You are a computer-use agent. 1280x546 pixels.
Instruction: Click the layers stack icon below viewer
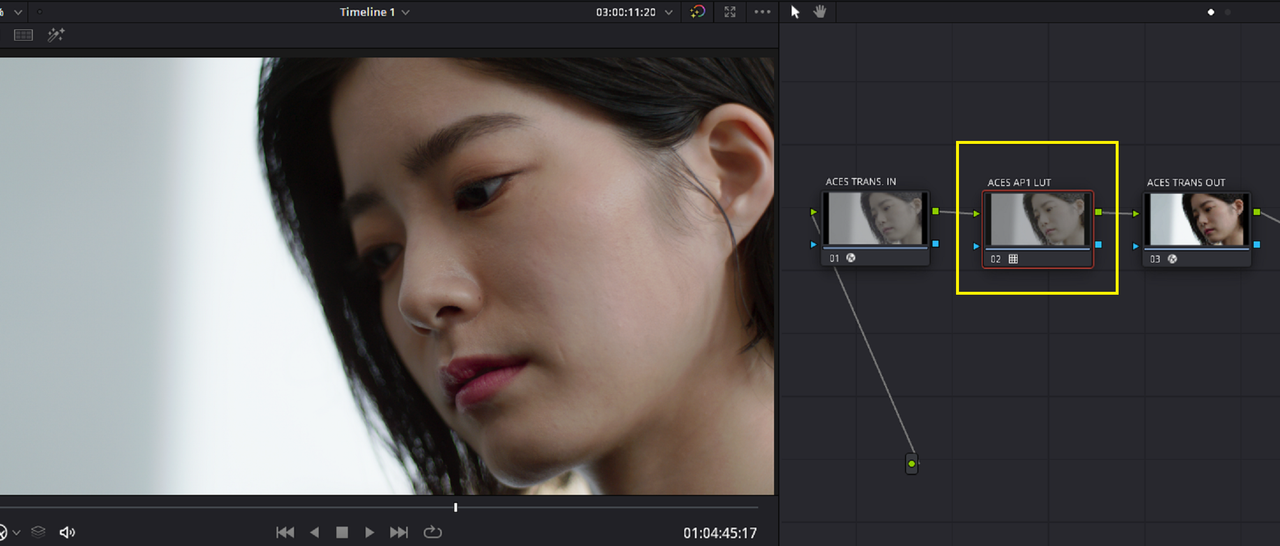click(x=38, y=533)
